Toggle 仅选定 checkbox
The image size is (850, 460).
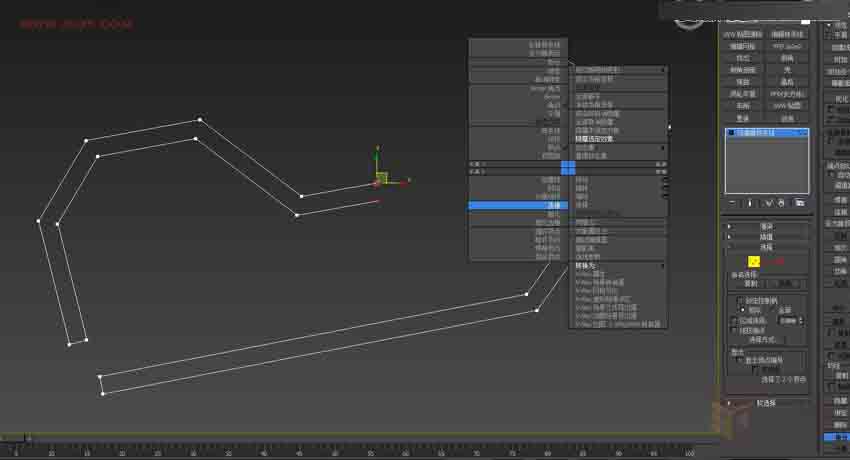[x=755, y=370]
